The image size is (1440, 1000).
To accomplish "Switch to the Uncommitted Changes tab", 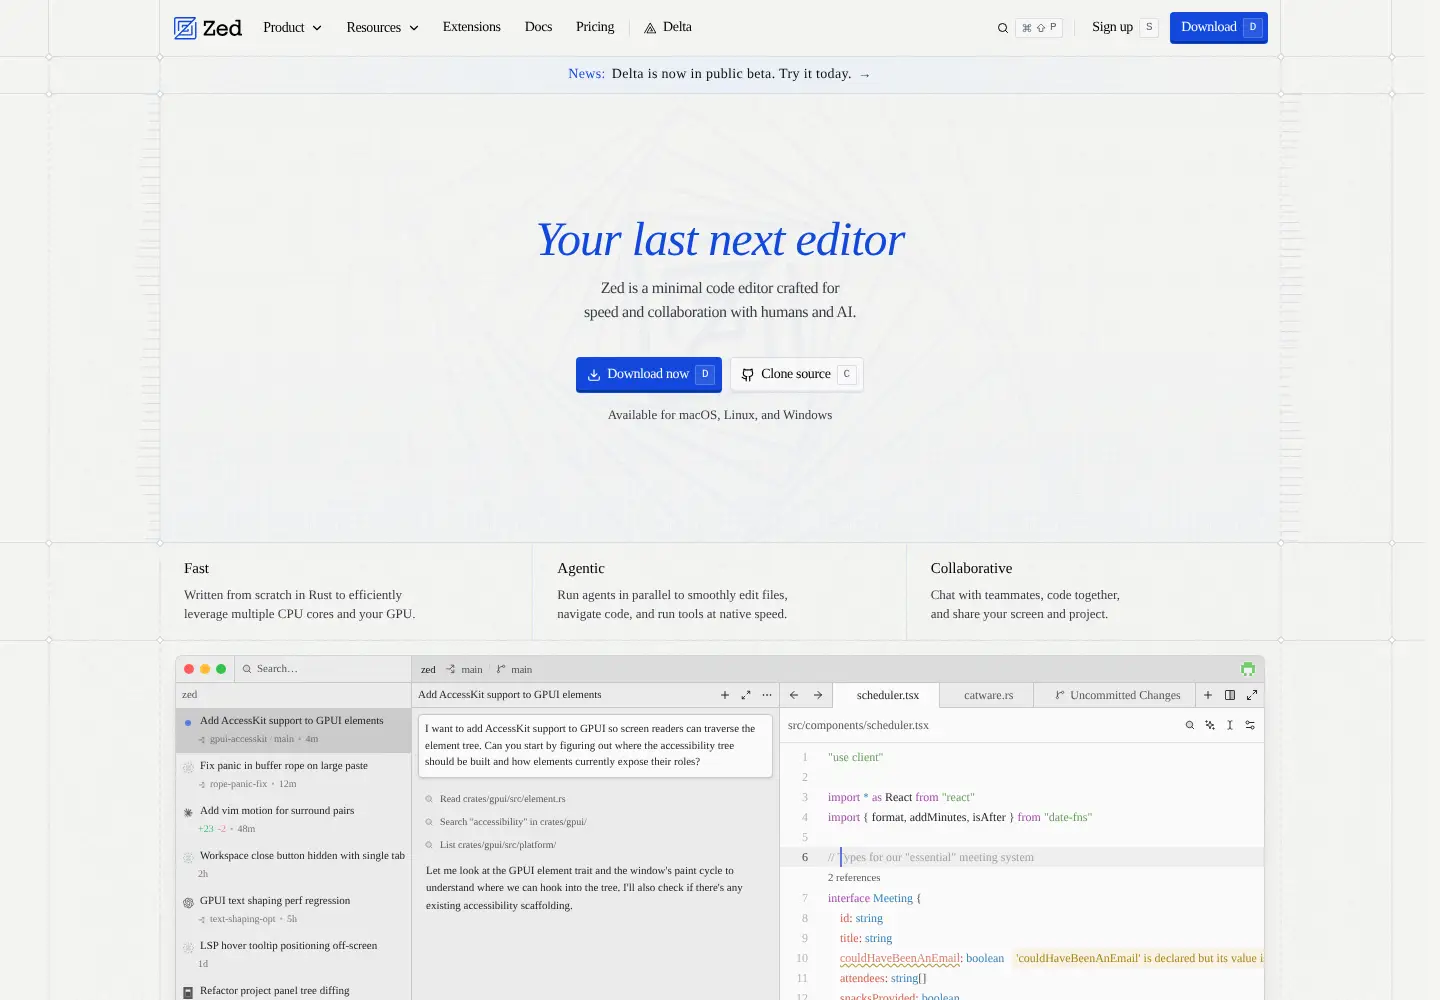I will [x=1117, y=695].
